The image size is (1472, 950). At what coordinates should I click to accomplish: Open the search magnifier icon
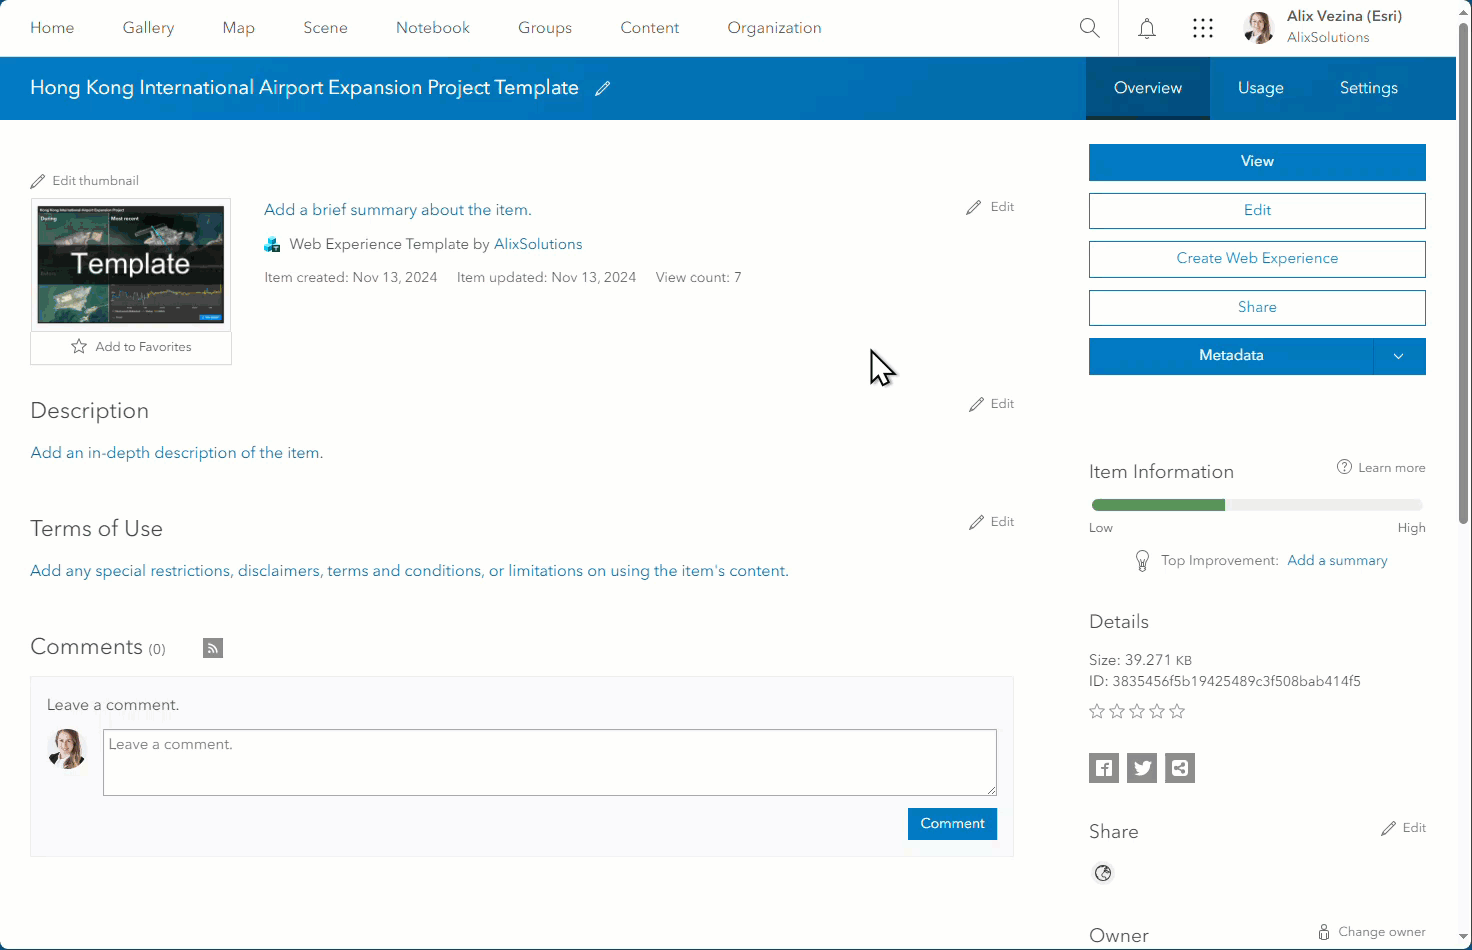(x=1090, y=28)
